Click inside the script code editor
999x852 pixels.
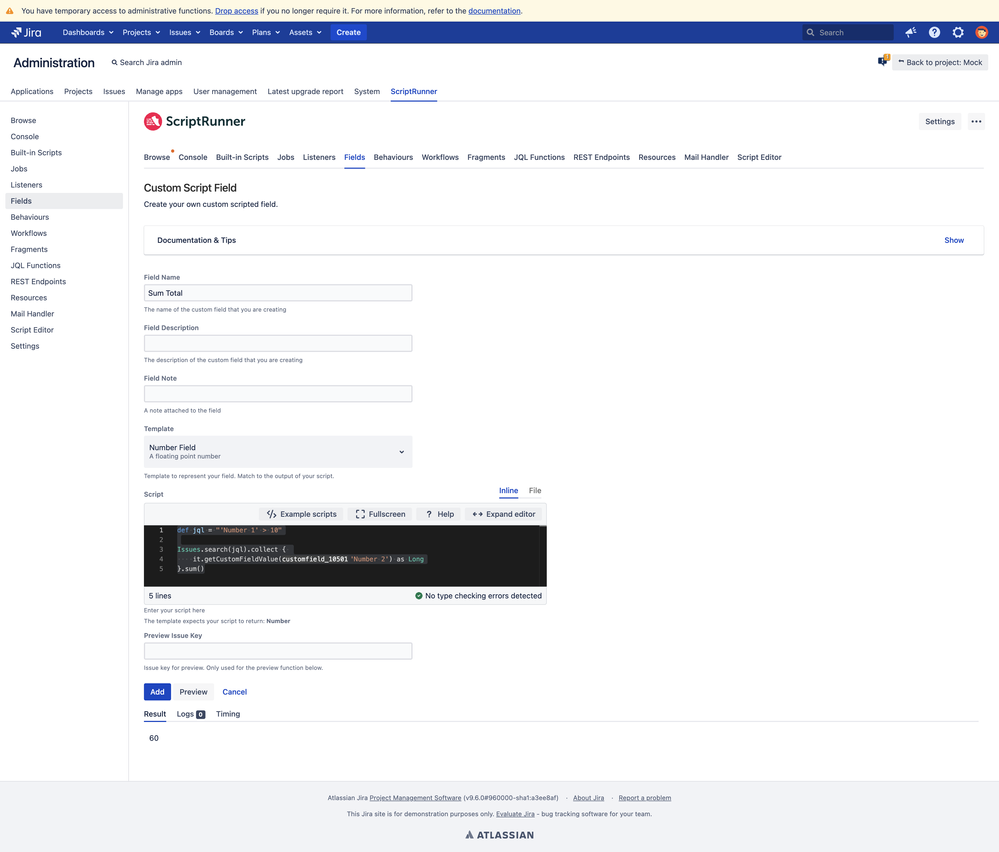345,556
